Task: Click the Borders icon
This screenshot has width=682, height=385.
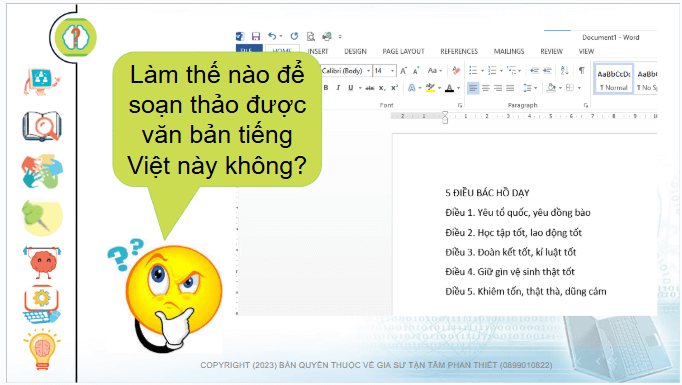Action: pos(569,88)
